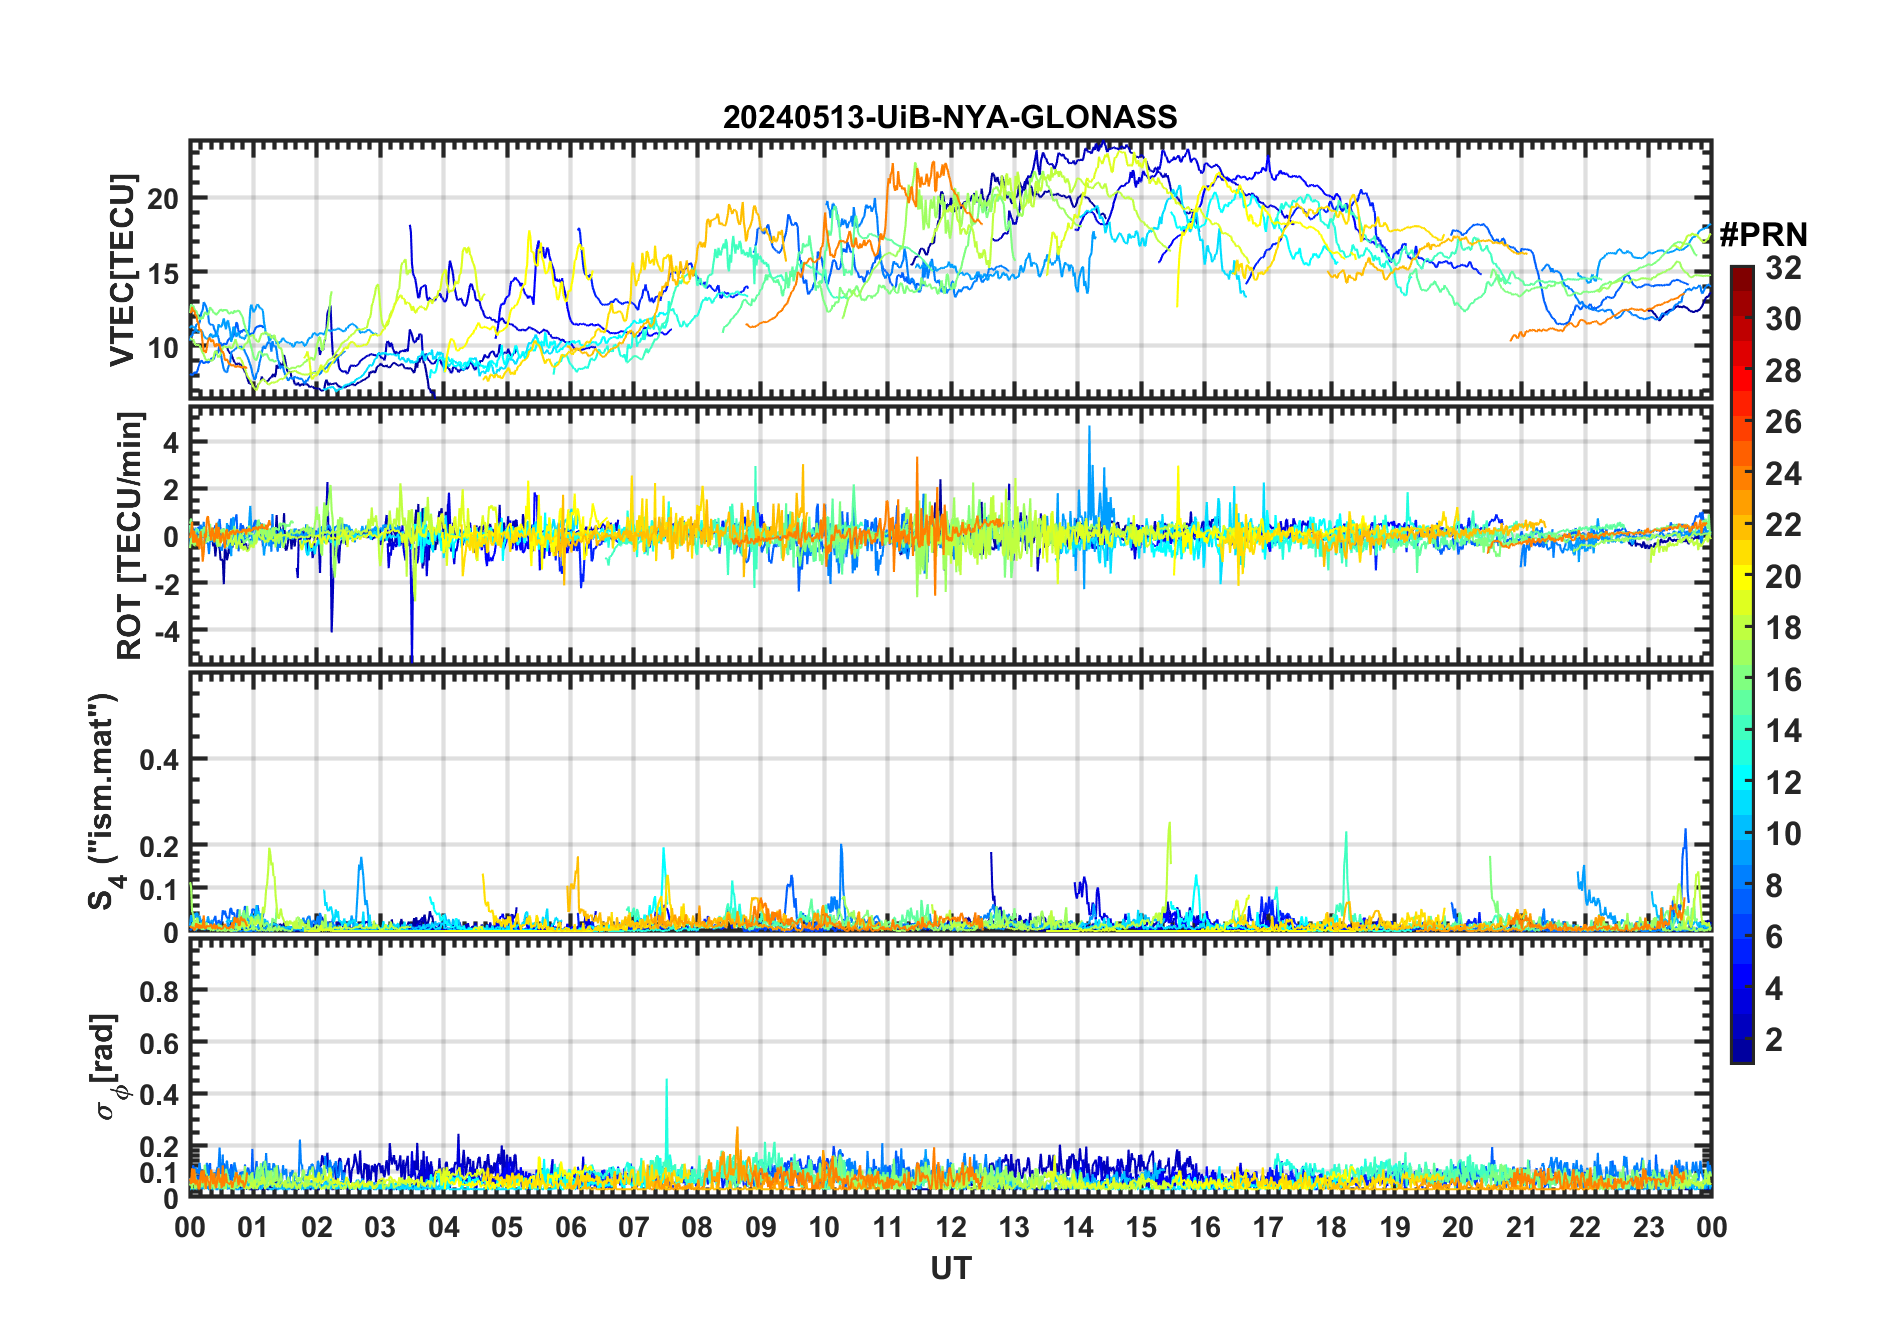Select the colorbar tick label 6
Viewport: 1902px width, 1330px height.
tap(1774, 937)
